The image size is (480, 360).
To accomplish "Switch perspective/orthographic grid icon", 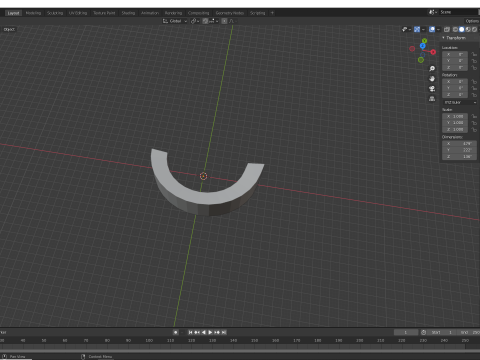I will (x=432, y=99).
